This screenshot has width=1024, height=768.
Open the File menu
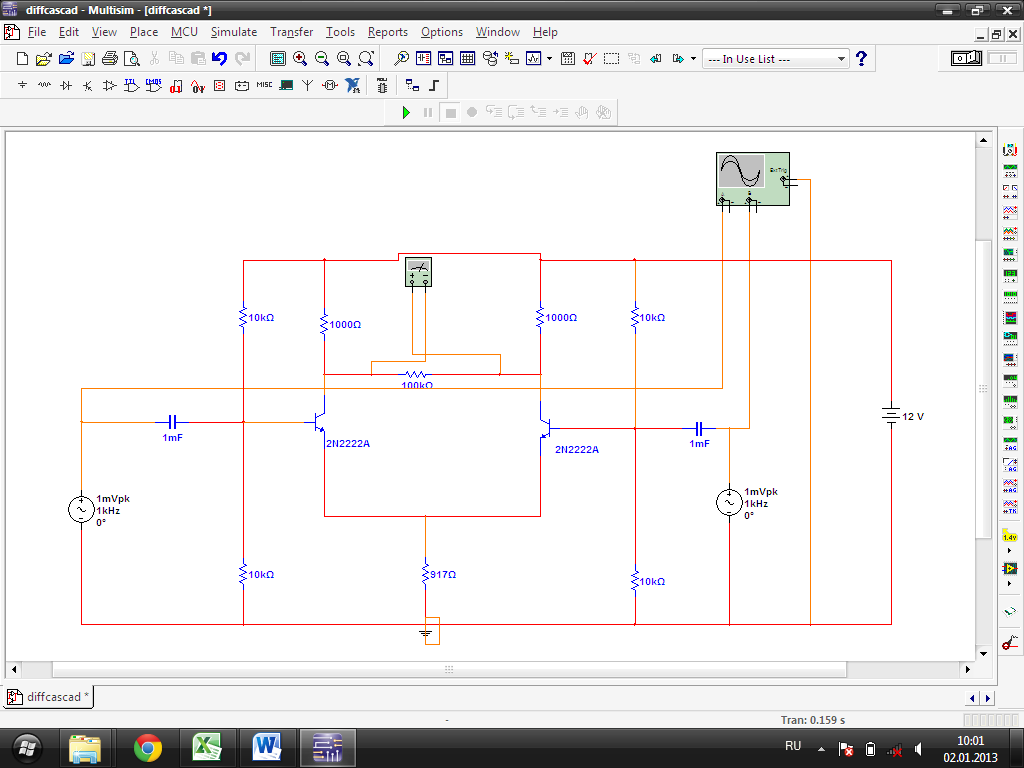coord(37,32)
